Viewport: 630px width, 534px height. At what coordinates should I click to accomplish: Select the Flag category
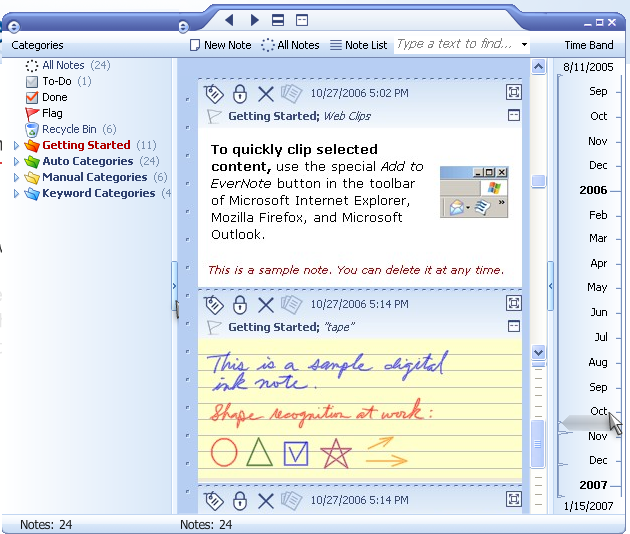[44, 113]
